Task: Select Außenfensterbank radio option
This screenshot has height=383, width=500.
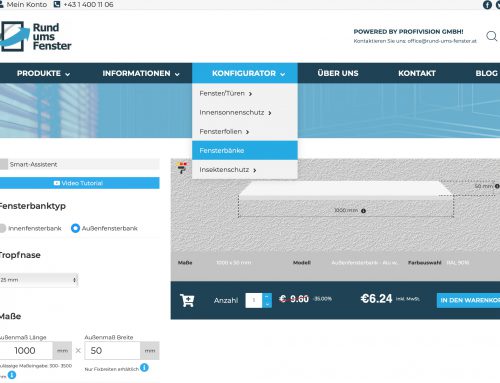Action: pos(75,228)
